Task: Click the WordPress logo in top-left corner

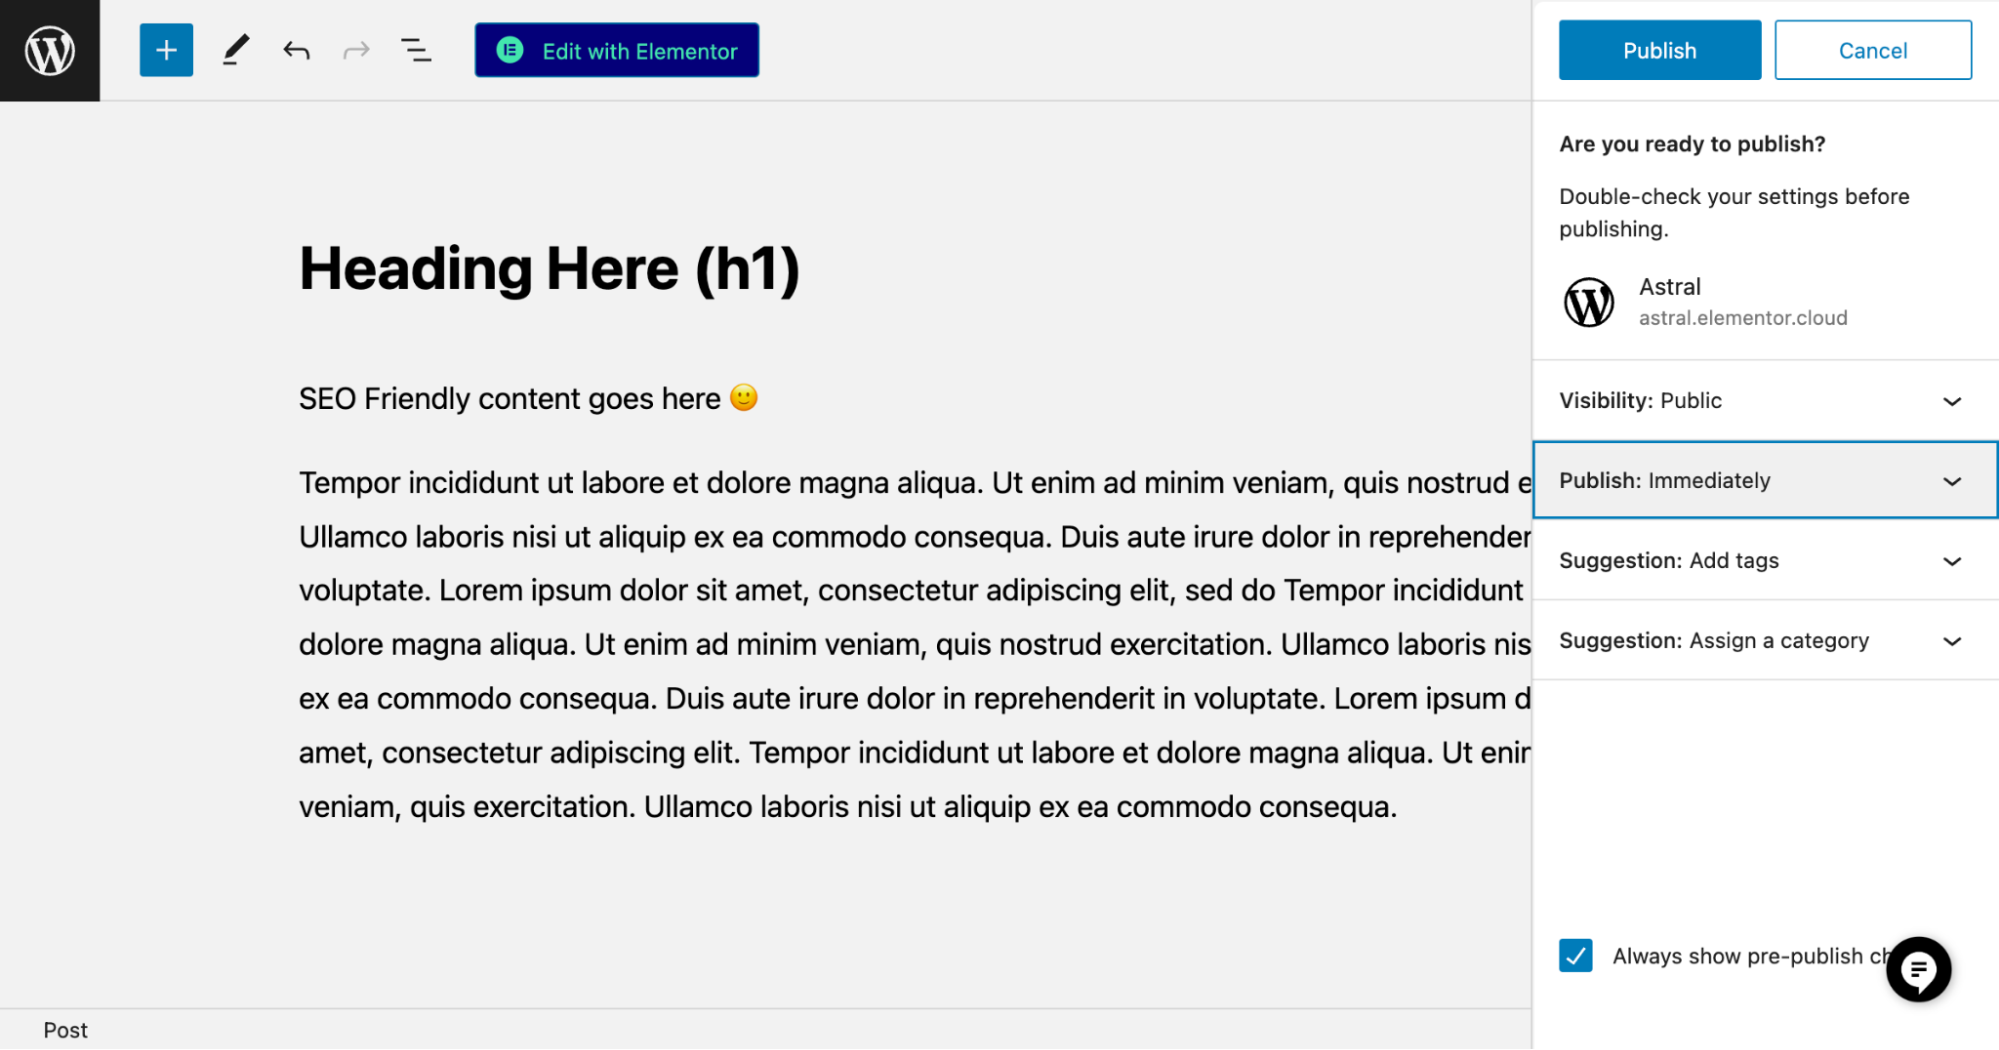Action: pyautogui.click(x=49, y=50)
